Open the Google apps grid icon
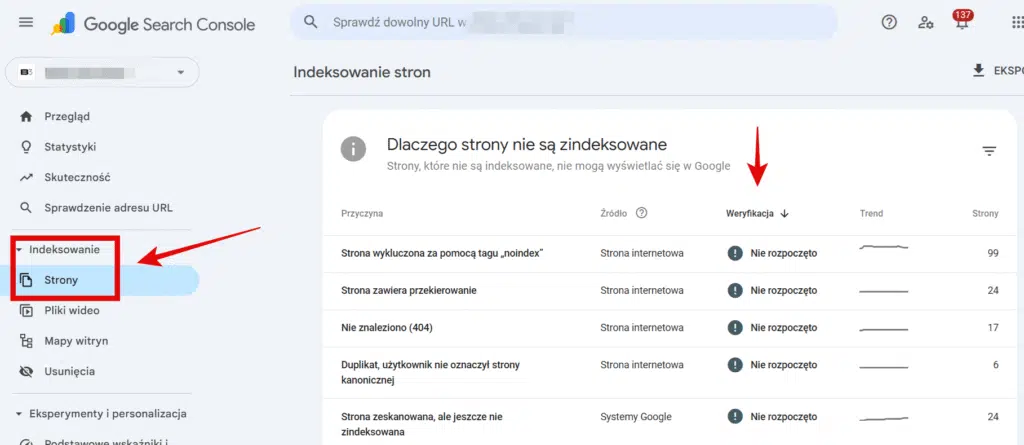The image size is (1024, 445). (x=1016, y=22)
